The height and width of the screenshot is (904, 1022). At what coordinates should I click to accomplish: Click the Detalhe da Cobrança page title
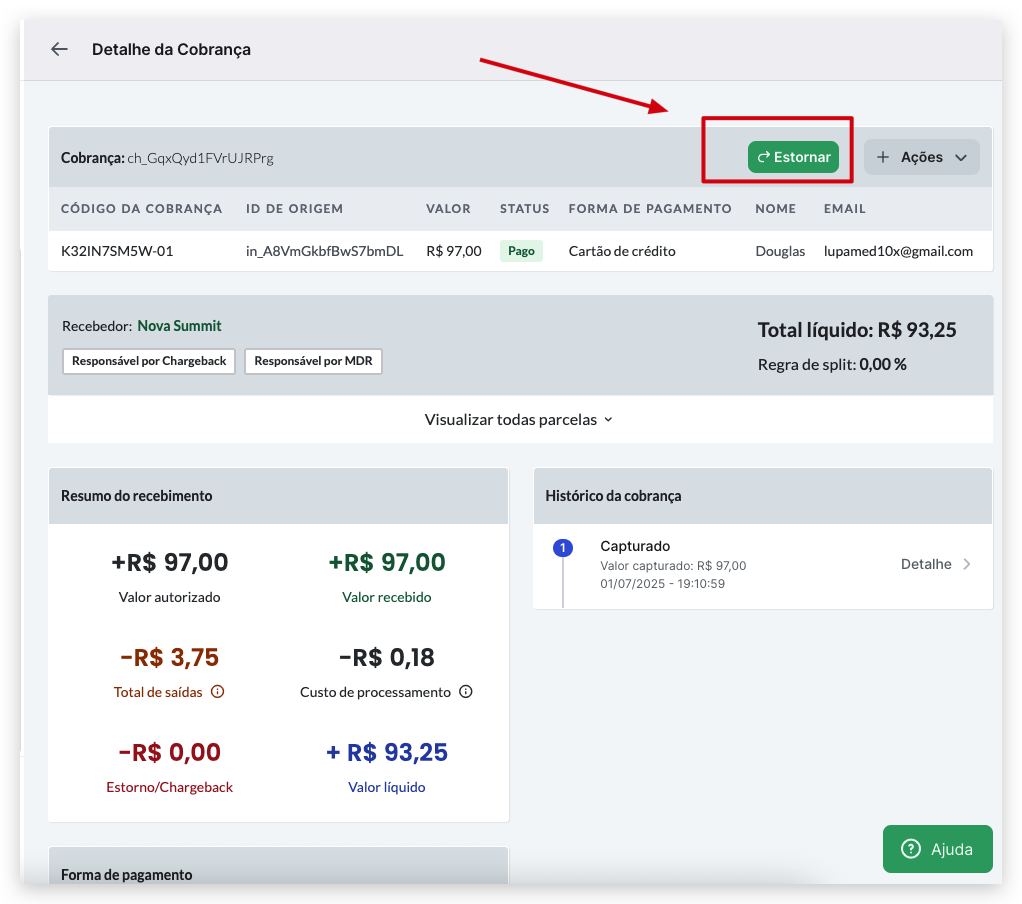[x=171, y=50]
